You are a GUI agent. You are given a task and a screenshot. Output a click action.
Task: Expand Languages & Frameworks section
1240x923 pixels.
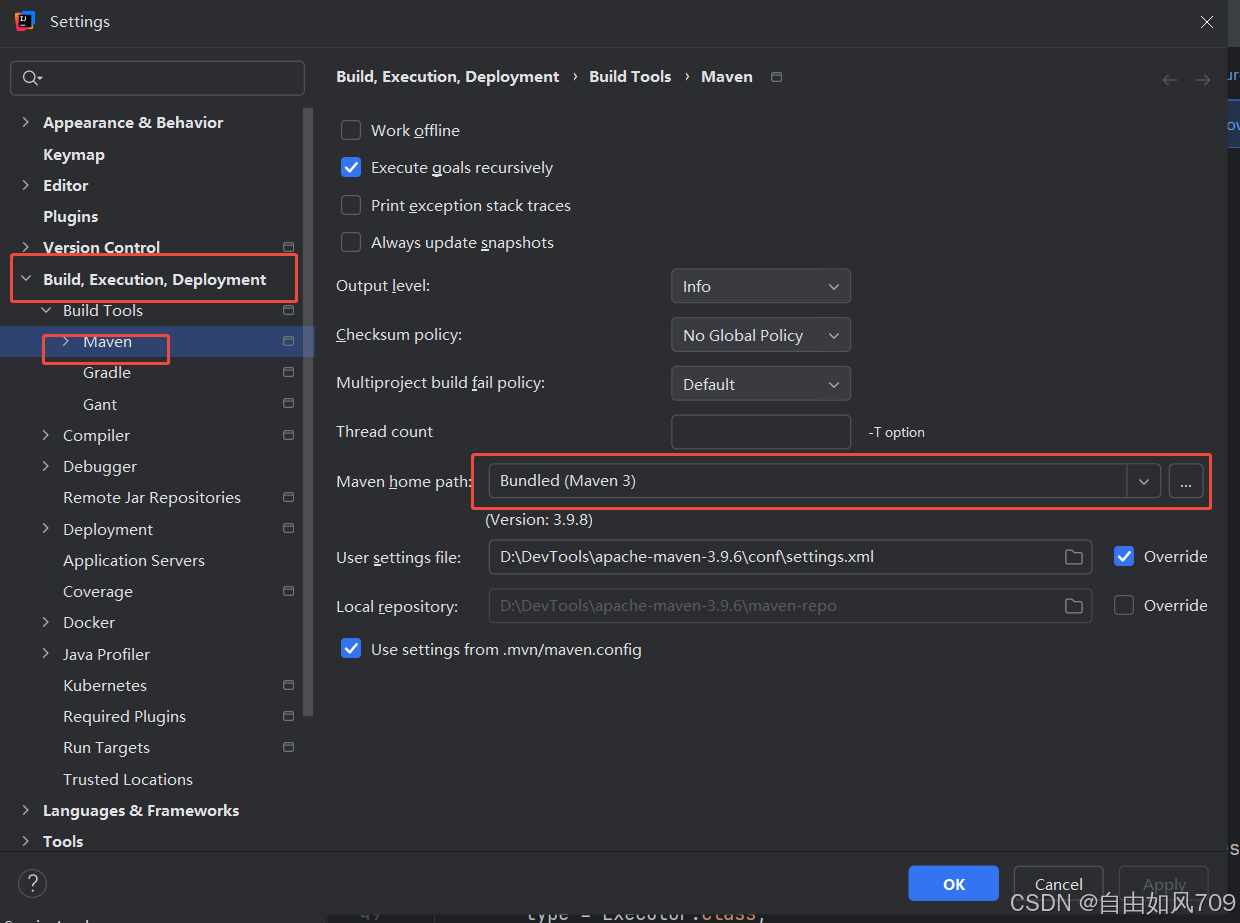26,811
